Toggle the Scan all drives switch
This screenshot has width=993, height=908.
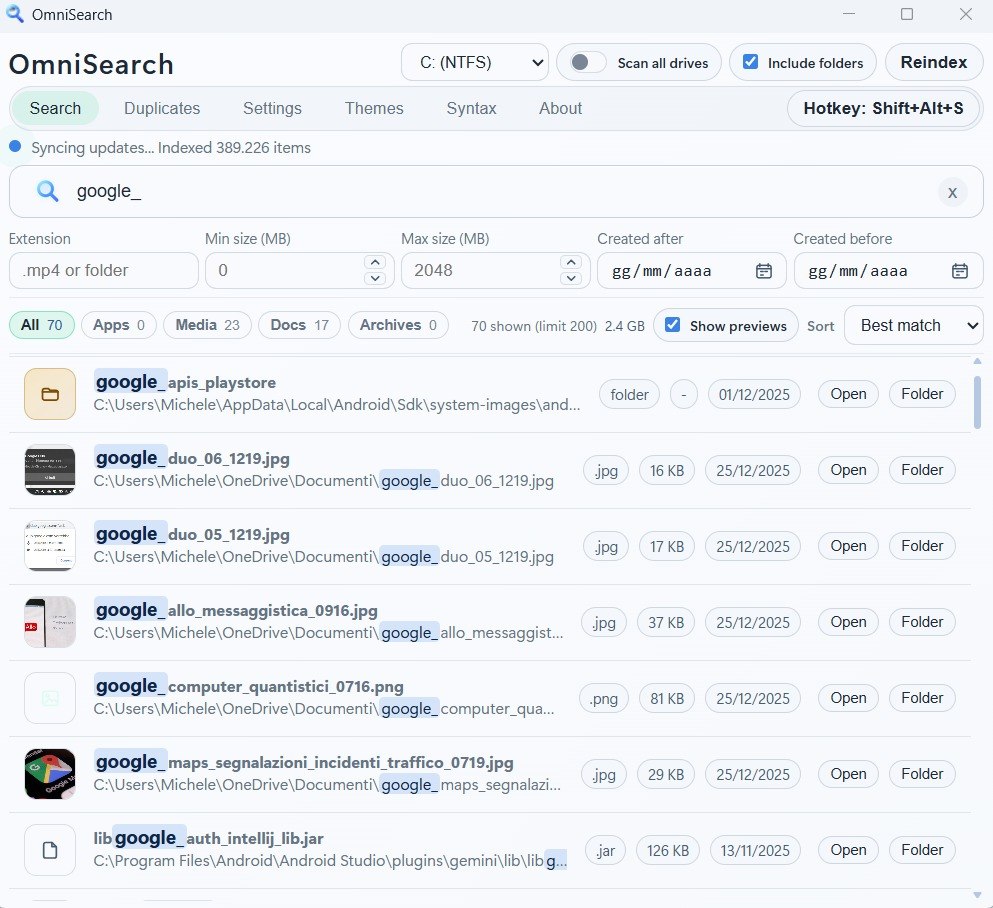coord(583,62)
